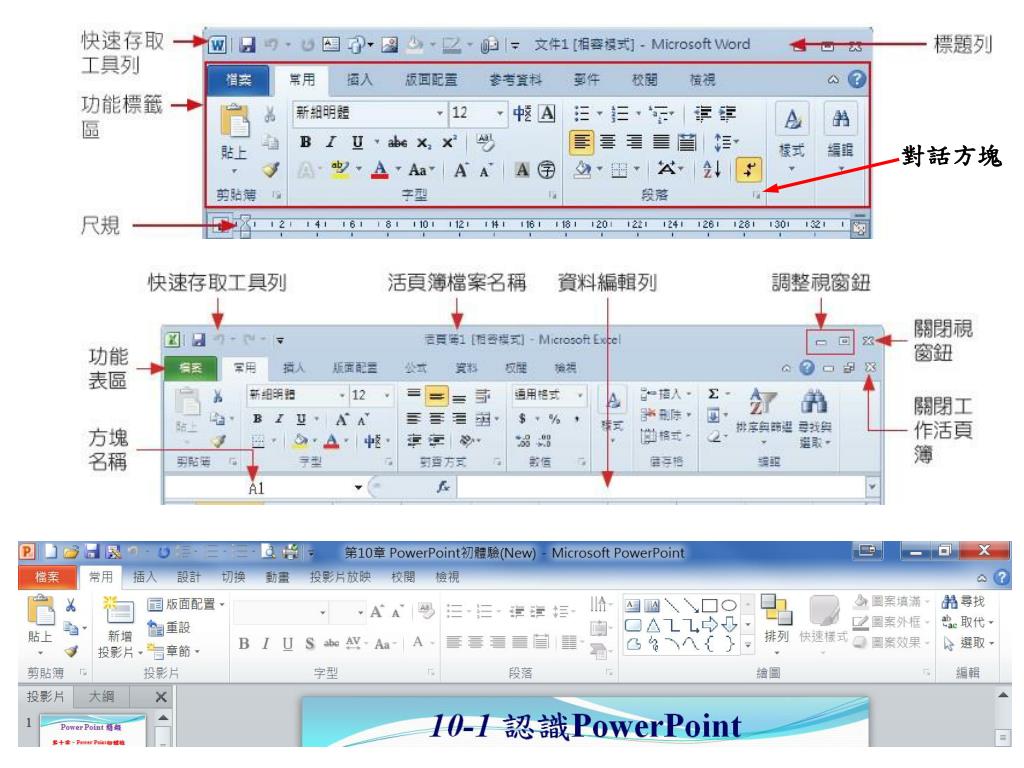Image resolution: width=1024 pixels, height=768 pixels.
Task: Click the Save icon in Word's quick access toolbar
Action: (x=247, y=44)
